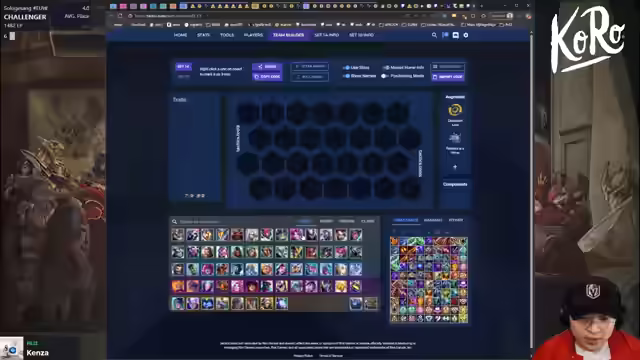The image size is (640, 360).
Task: Click the Copy Code button
Action: coord(267,76)
